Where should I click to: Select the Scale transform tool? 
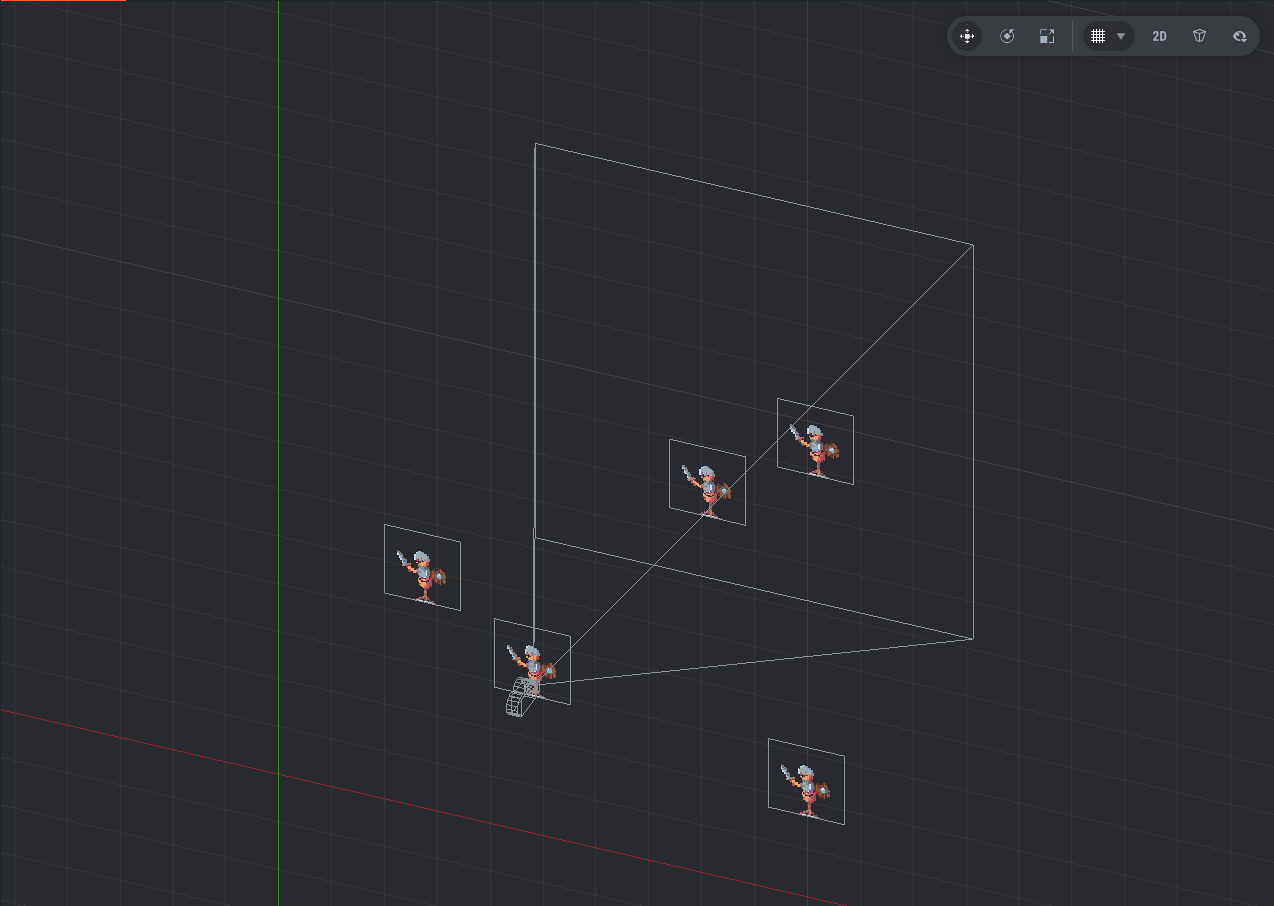[x=1047, y=36]
